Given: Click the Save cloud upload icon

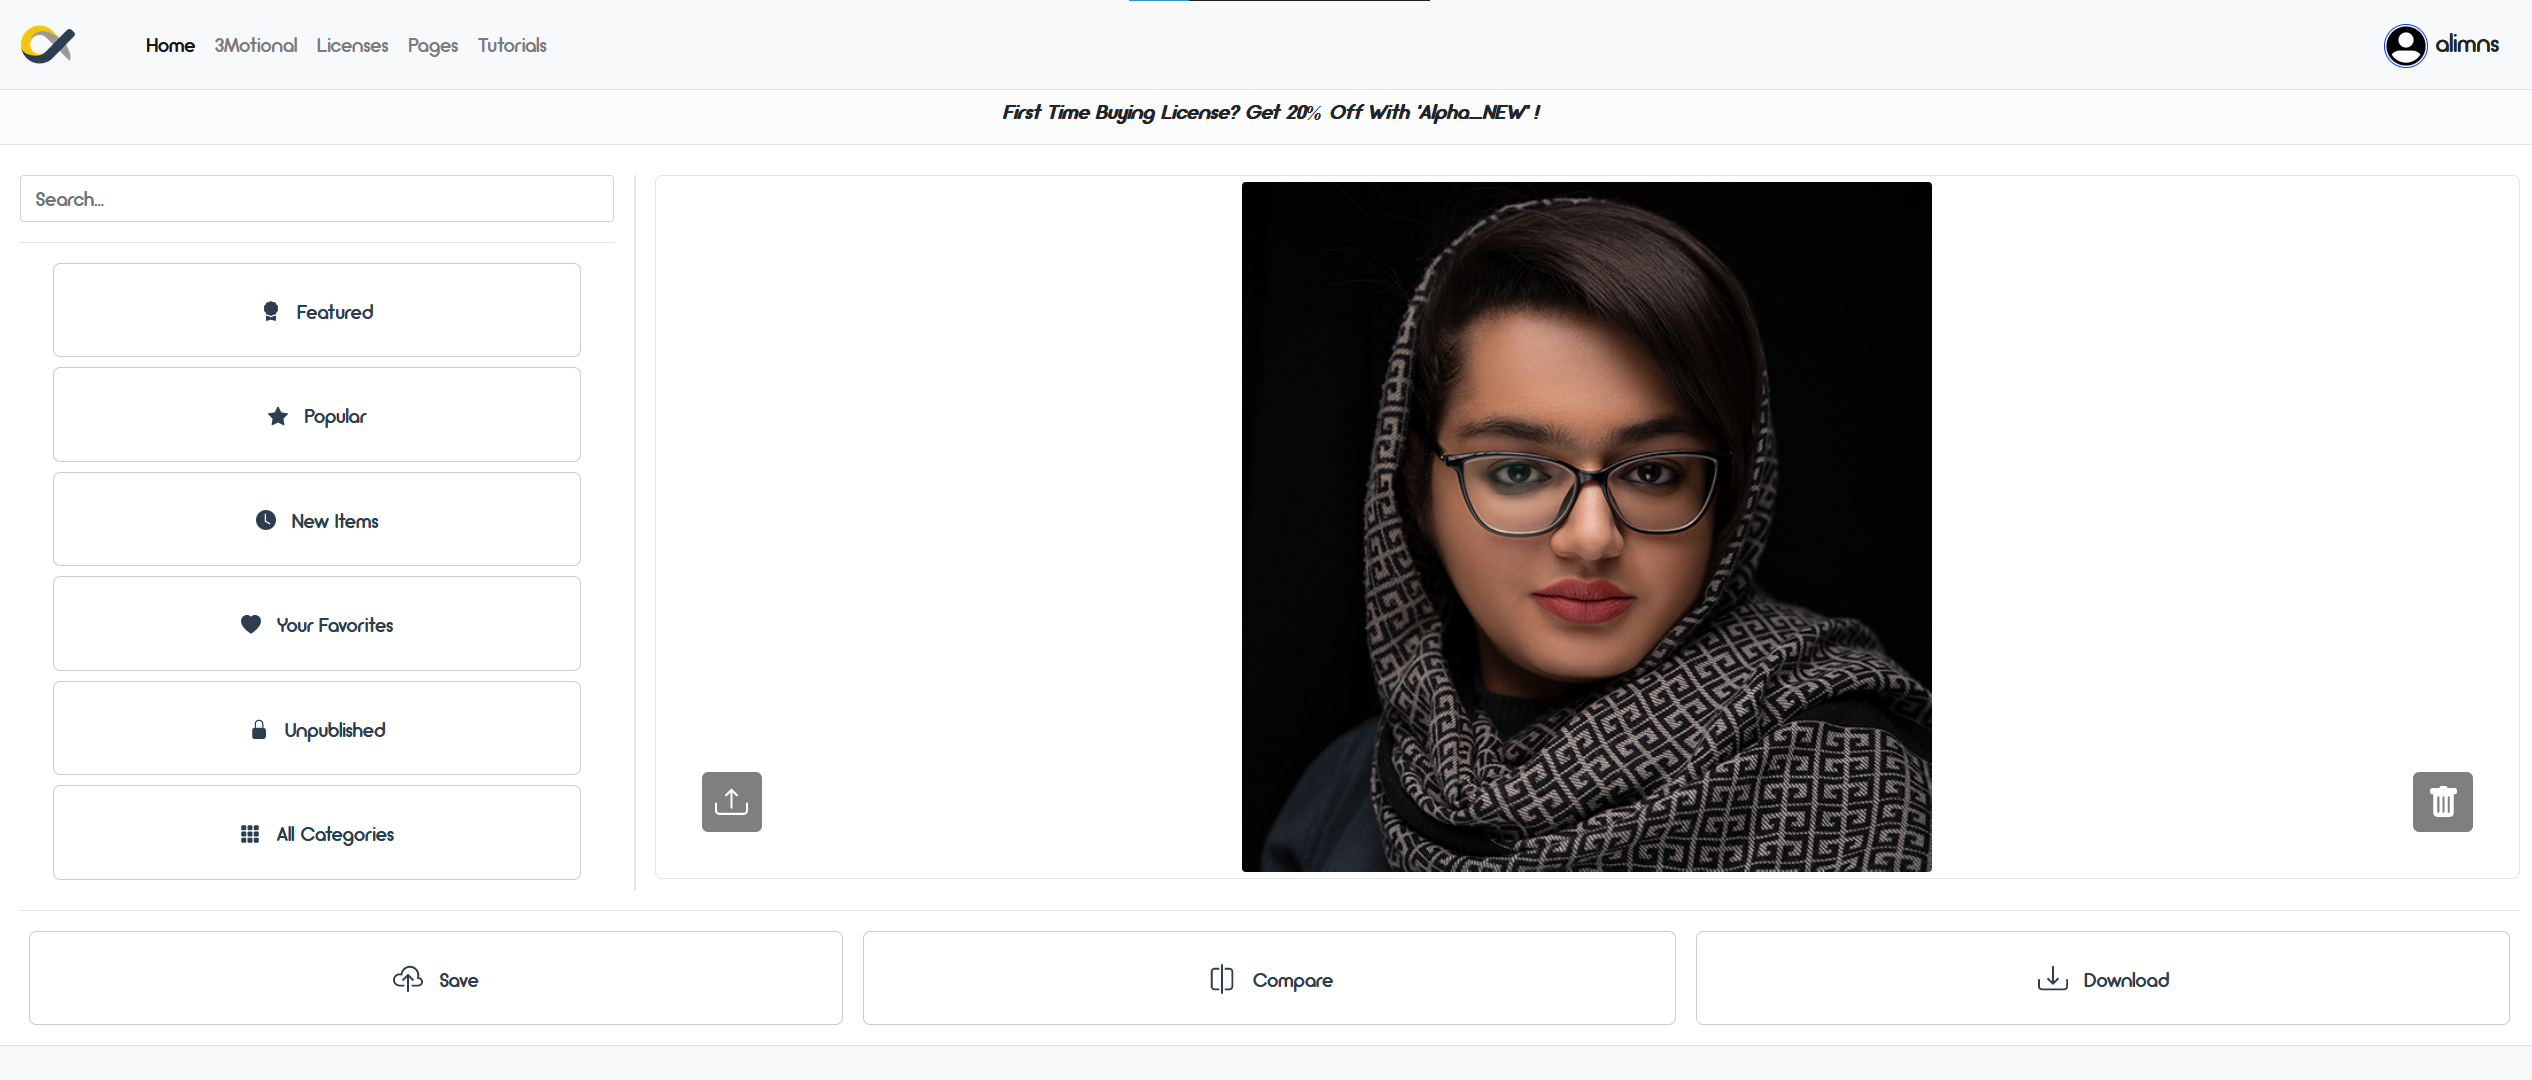Looking at the screenshot, I should pos(408,979).
